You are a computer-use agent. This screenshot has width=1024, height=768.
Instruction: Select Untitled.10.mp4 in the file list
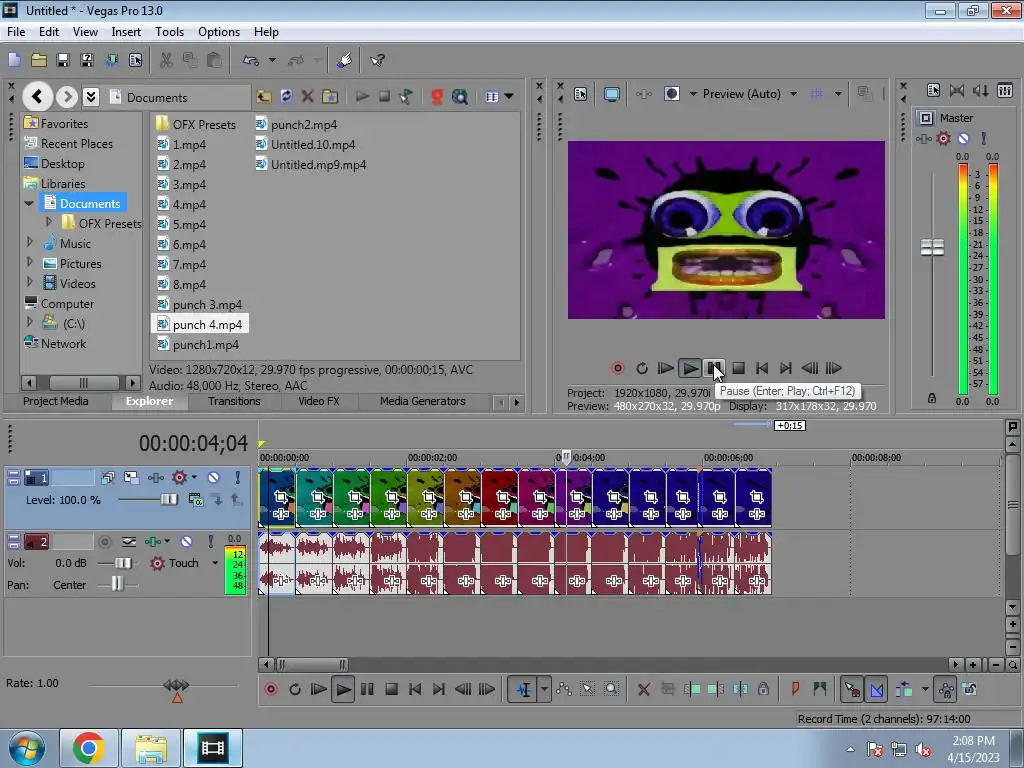tap(306, 145)
